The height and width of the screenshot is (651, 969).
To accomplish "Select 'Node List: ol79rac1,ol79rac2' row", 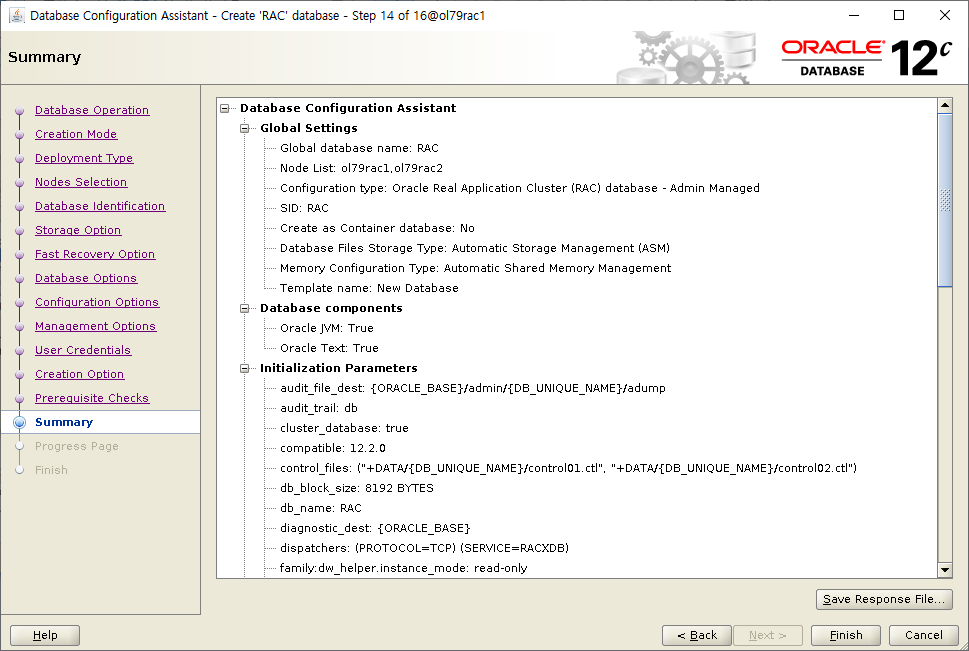I will pyautogui.click(x=362, y=168).
